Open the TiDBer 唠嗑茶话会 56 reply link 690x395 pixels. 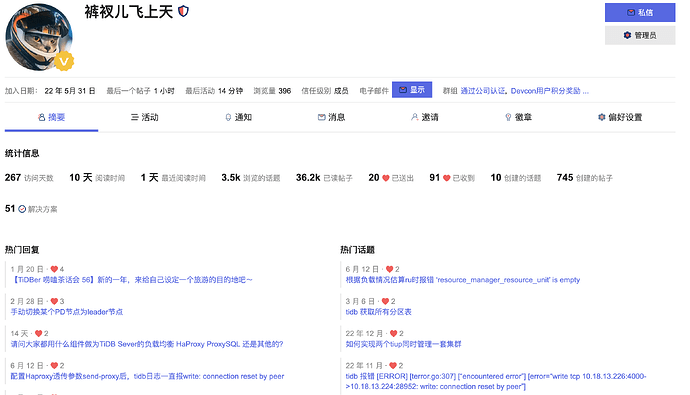tap(132, 280)
